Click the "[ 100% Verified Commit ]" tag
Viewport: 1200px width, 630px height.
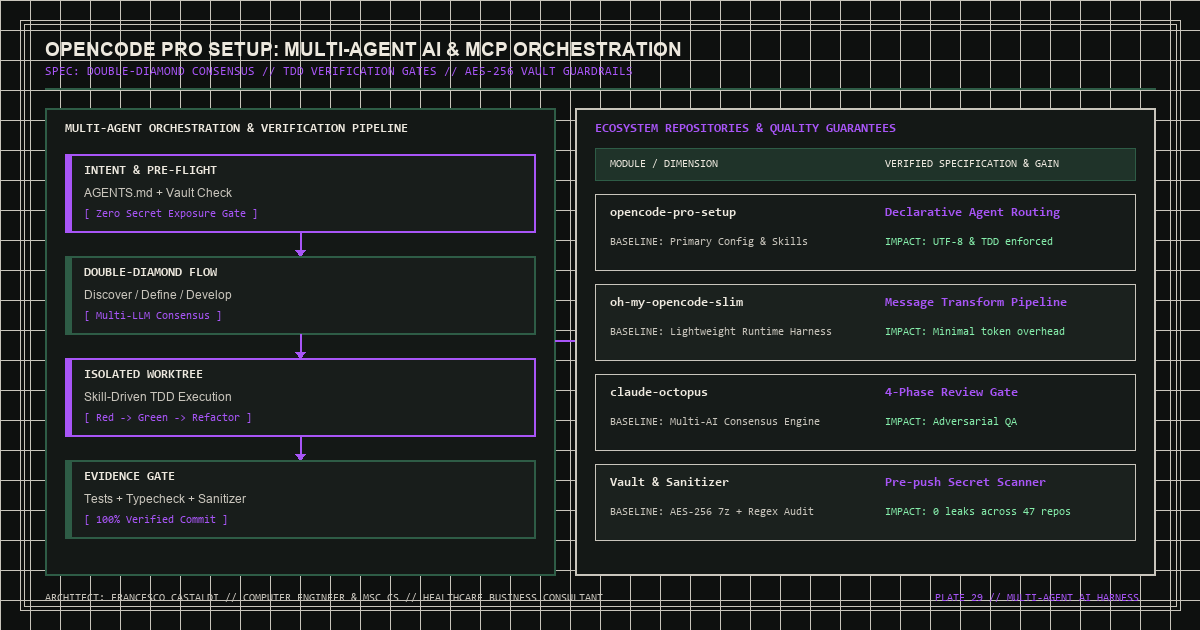(x=156, y=520)
